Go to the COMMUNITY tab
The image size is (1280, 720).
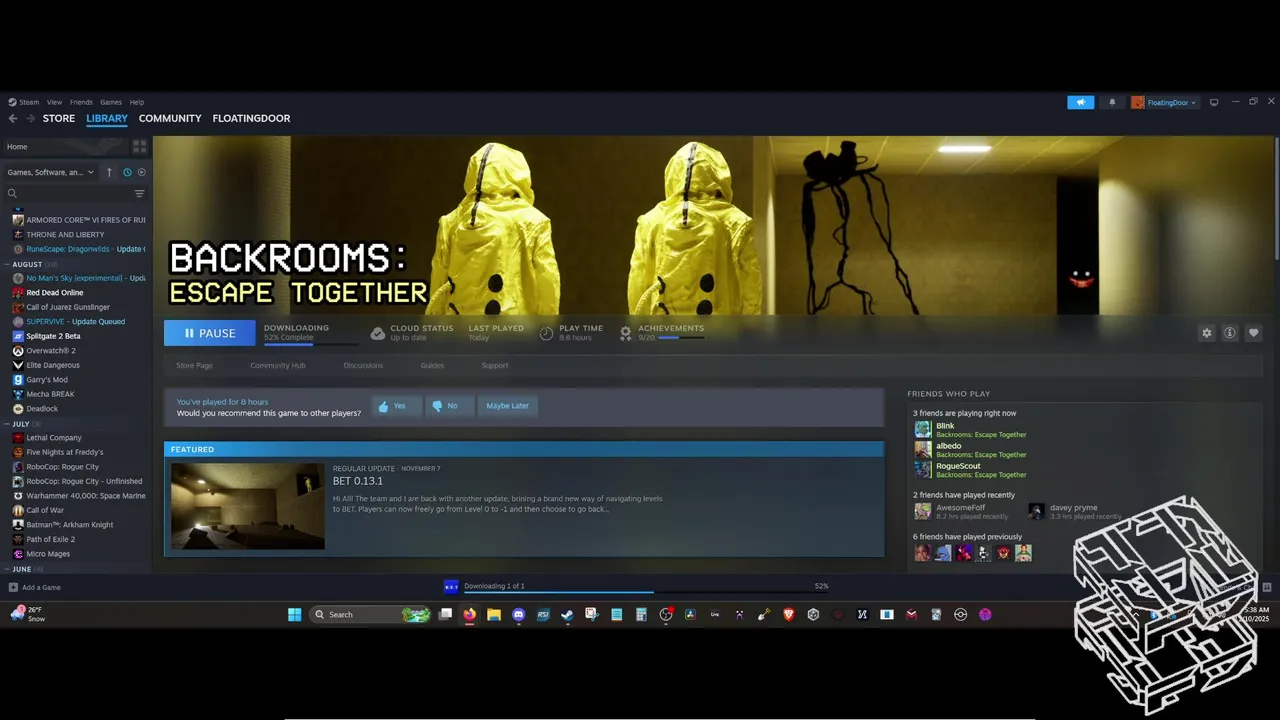170,118
